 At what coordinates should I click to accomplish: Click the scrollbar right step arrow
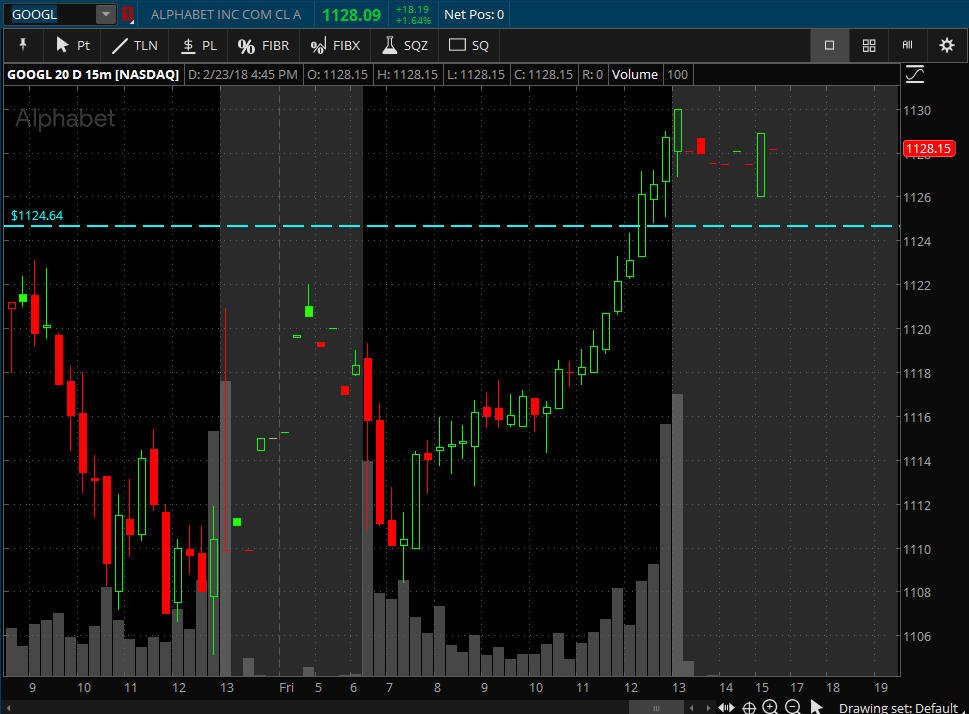coord(708,708)
